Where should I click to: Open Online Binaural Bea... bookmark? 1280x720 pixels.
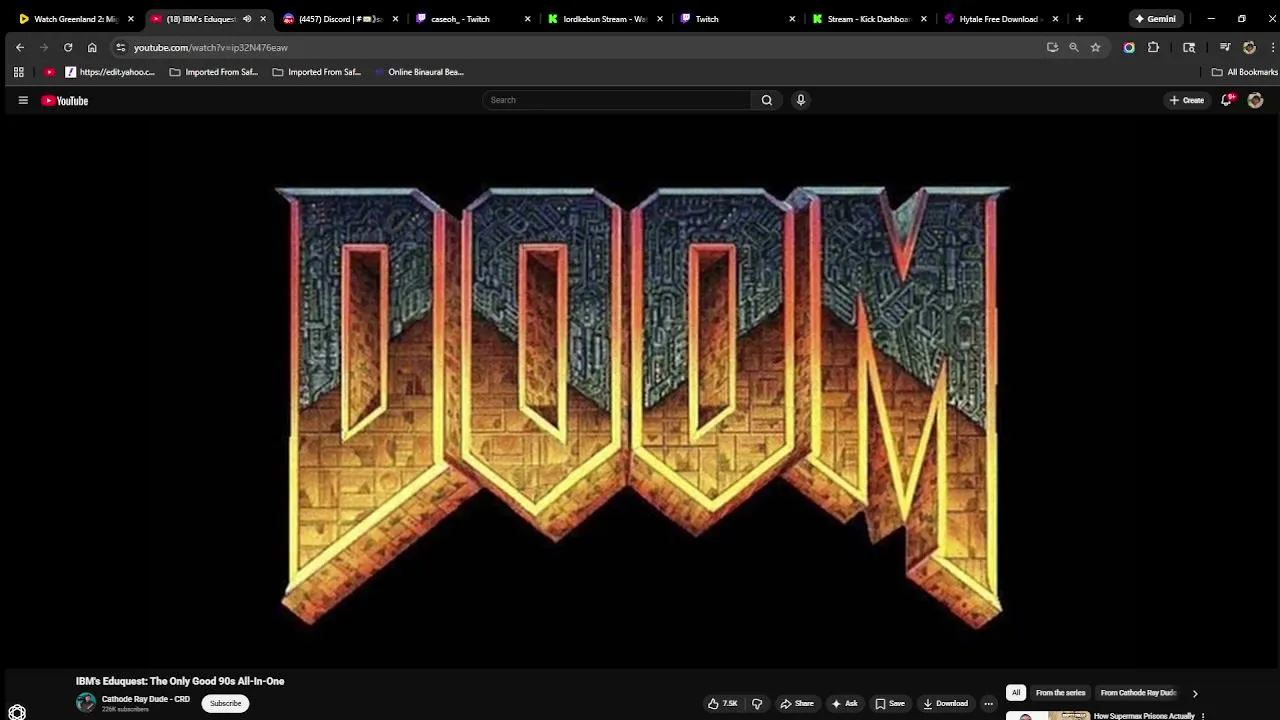pyautogui.click(x=418, y=72)
